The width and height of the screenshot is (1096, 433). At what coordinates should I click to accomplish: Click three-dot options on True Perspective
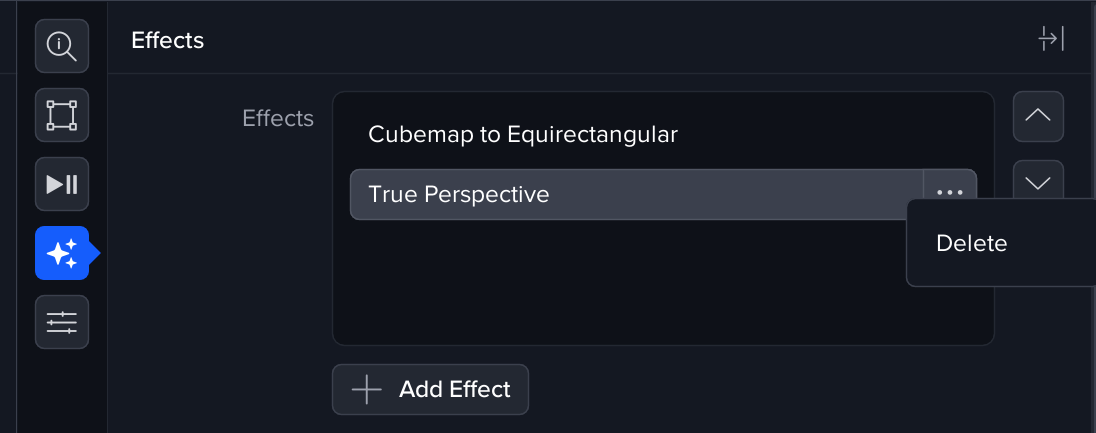click(949, 194)
